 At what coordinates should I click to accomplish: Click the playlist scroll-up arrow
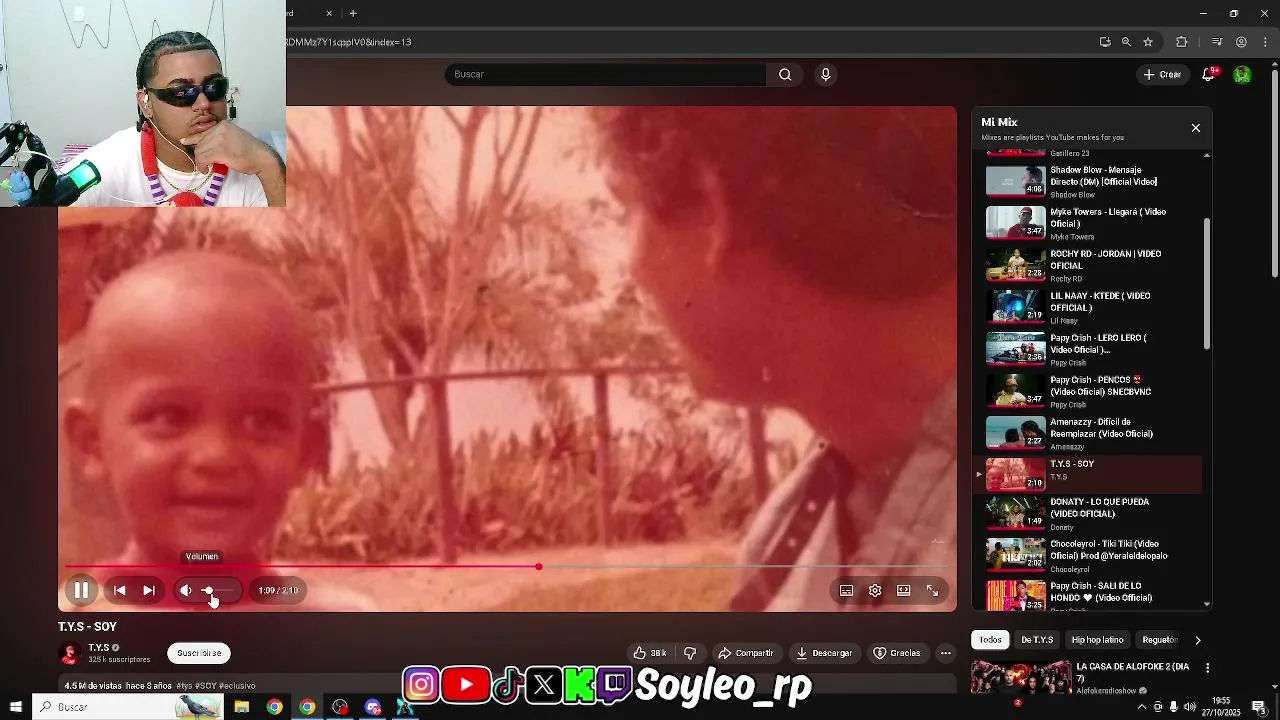1207,155
